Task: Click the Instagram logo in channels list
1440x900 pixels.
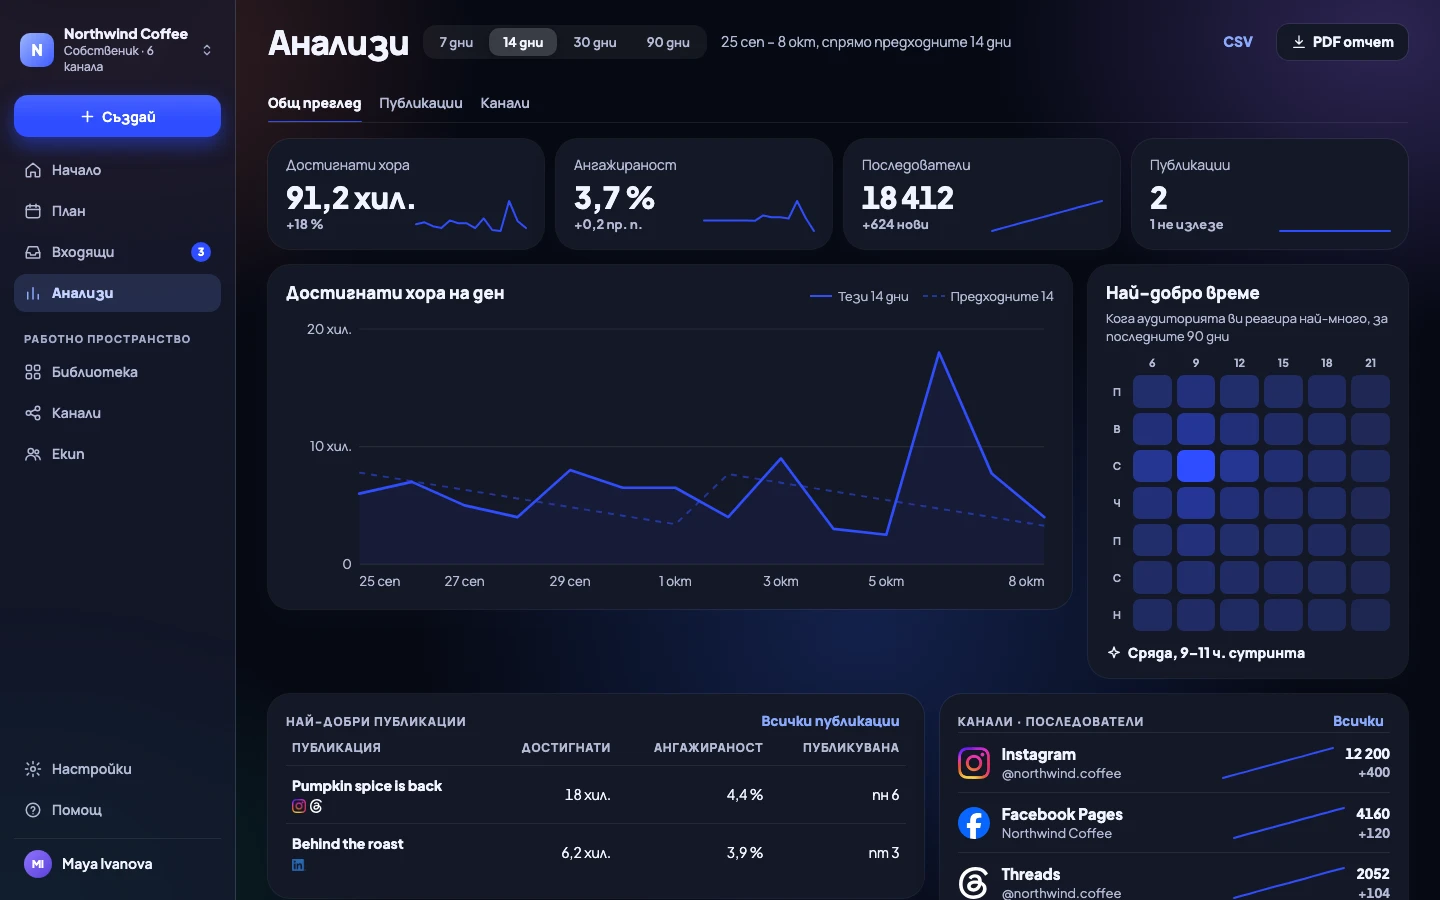Action: [974, 763]
